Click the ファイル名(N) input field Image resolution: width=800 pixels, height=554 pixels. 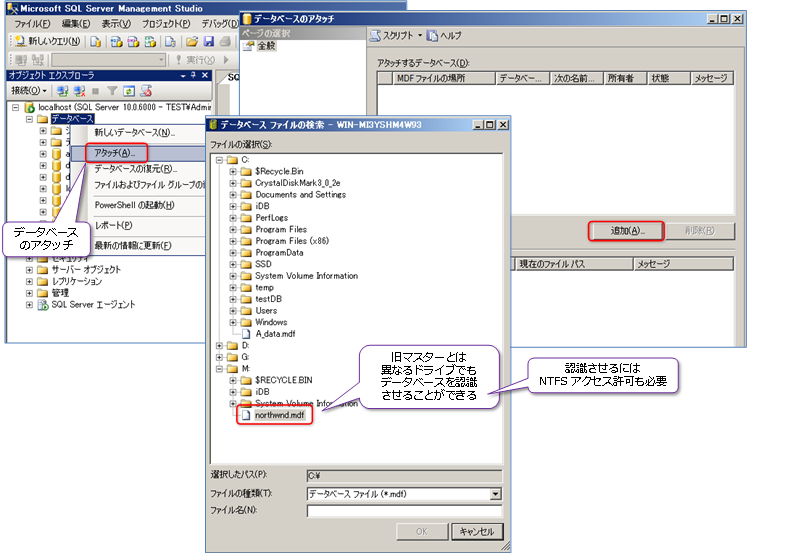(404, 510)
